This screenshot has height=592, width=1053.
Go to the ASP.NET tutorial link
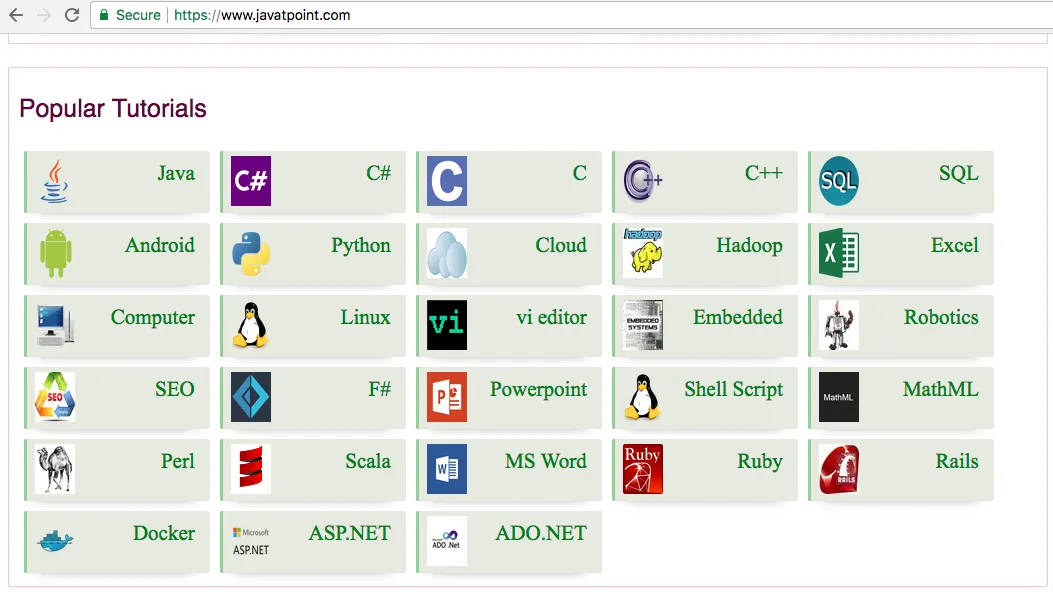pyautogui.click(x=349, y=532)
